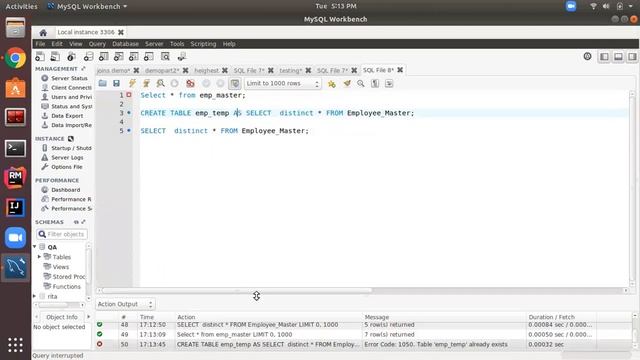Click the commit transaction icon

(x=206, y=83)
